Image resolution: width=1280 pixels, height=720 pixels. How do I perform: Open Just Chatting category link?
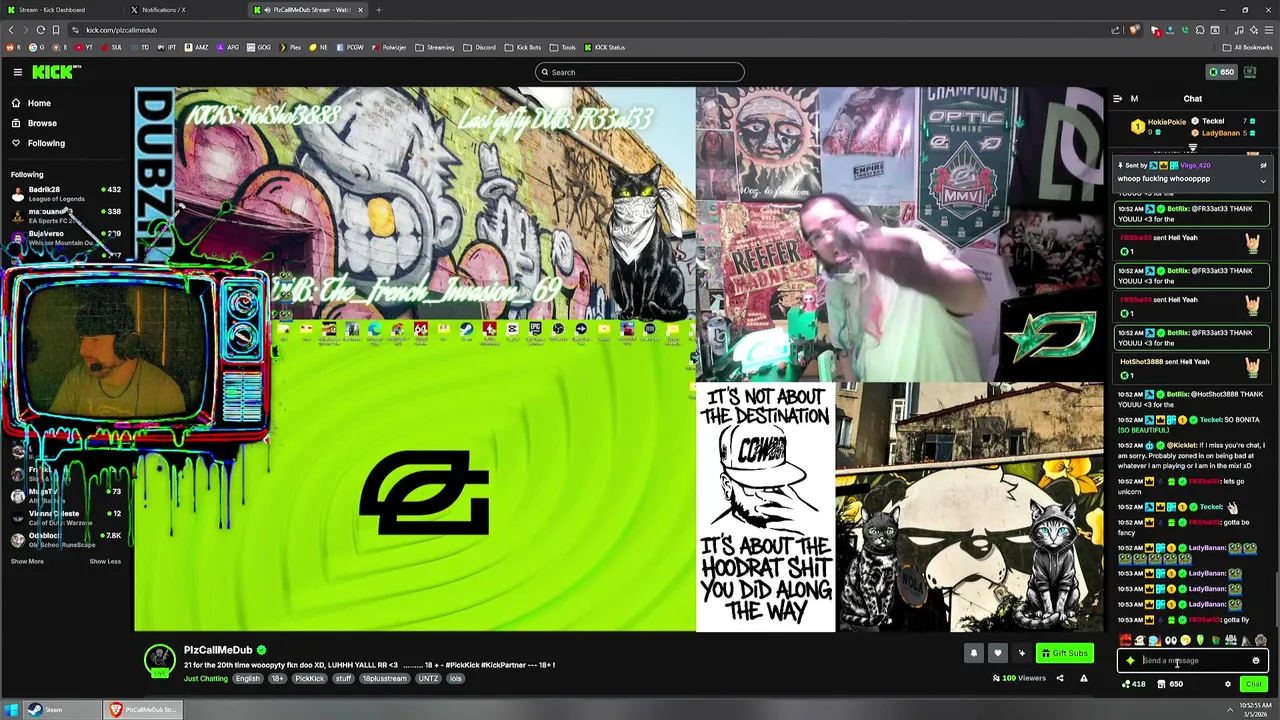click(x=206, y=678)
